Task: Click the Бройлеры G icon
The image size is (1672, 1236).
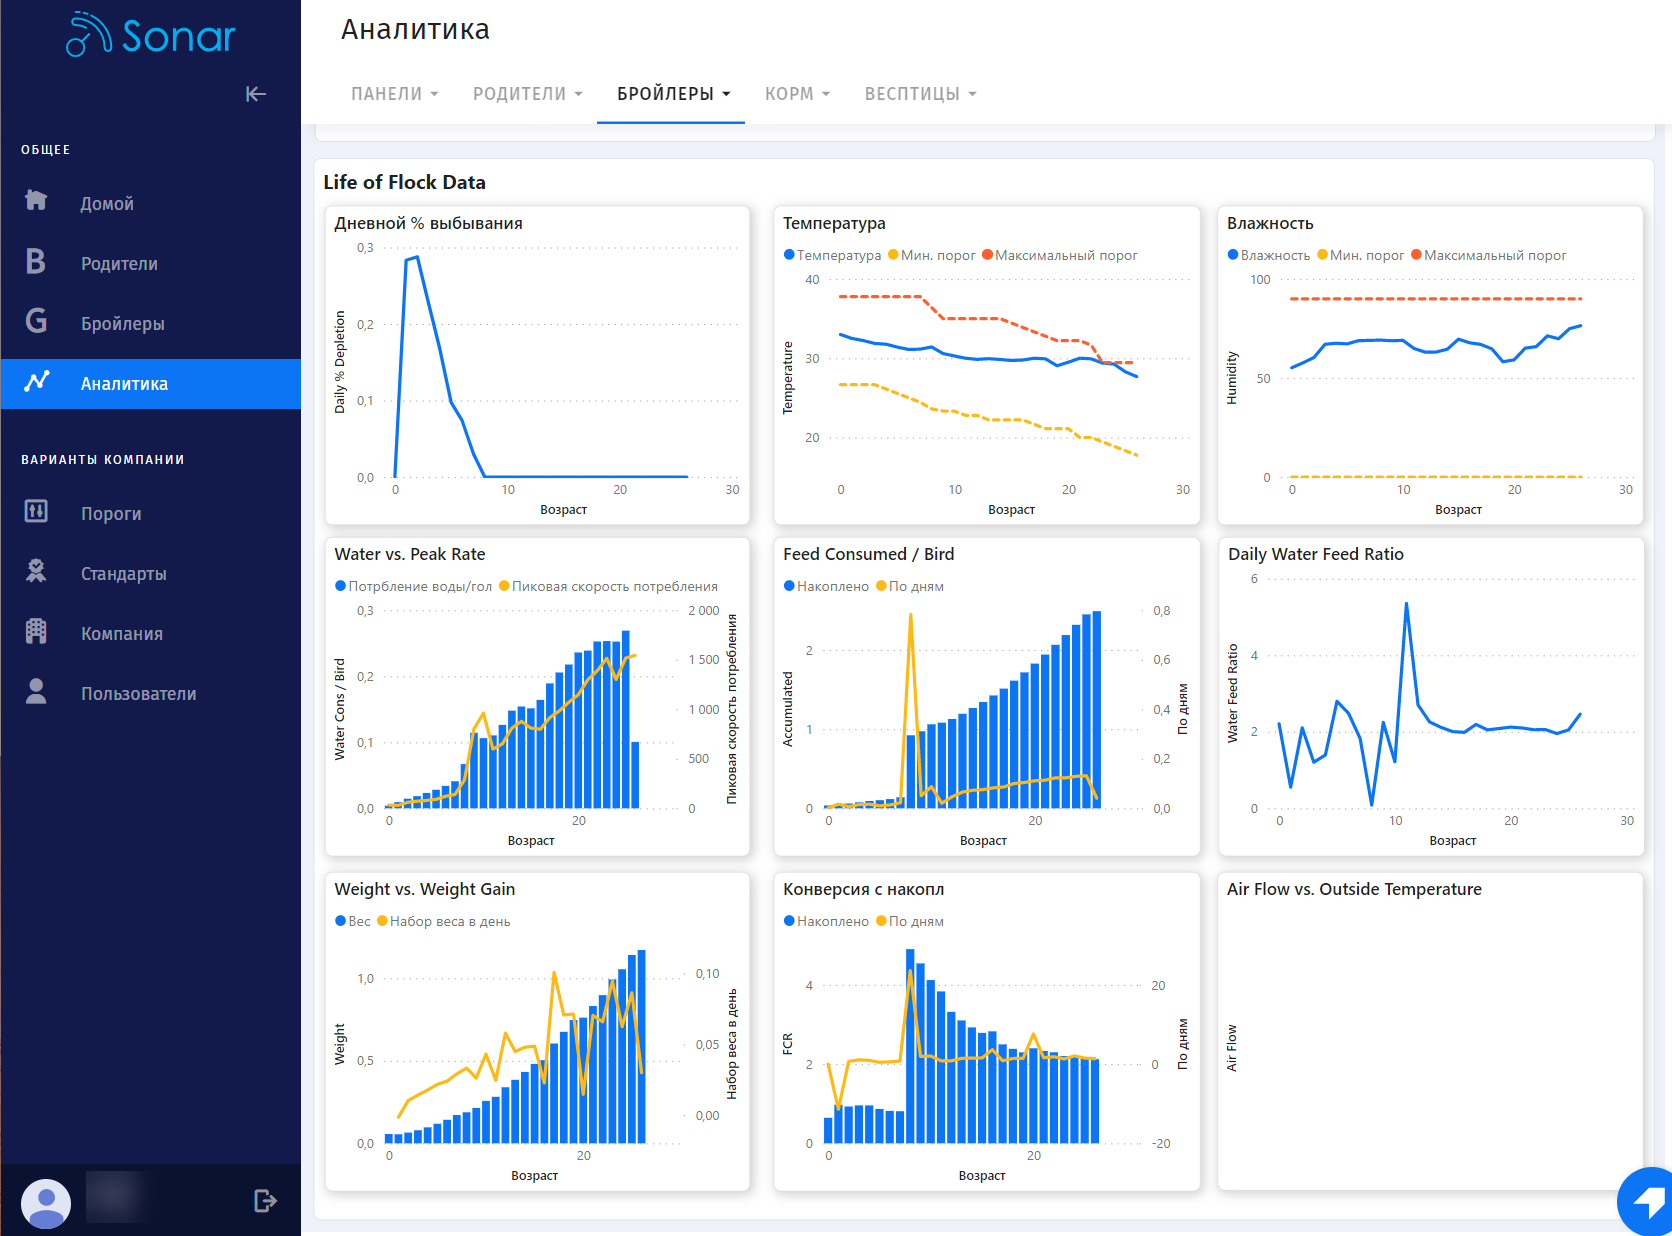Action: [x=36, y=321]
